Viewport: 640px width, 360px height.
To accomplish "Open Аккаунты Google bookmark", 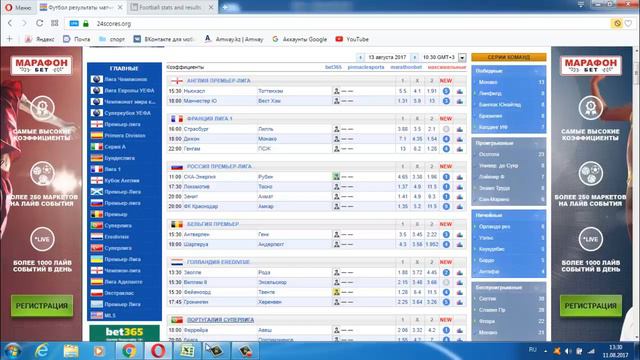I will (300, 39).
